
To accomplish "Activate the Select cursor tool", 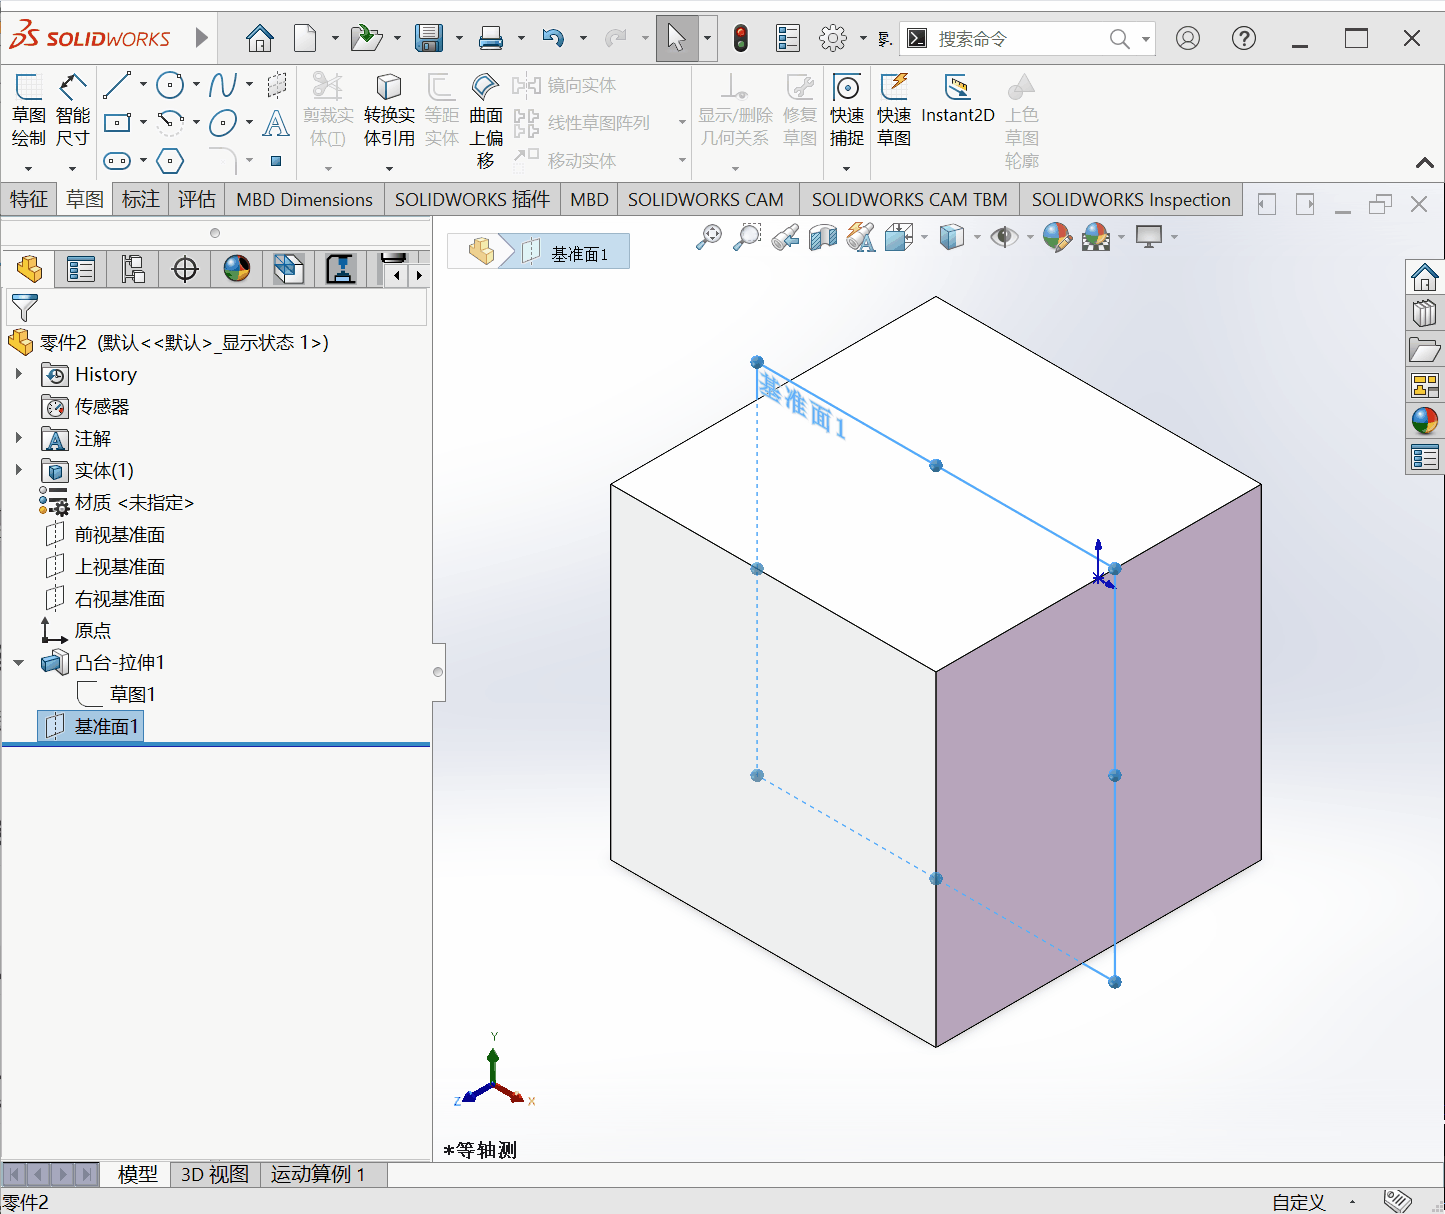I will click(x=677, y=39).
